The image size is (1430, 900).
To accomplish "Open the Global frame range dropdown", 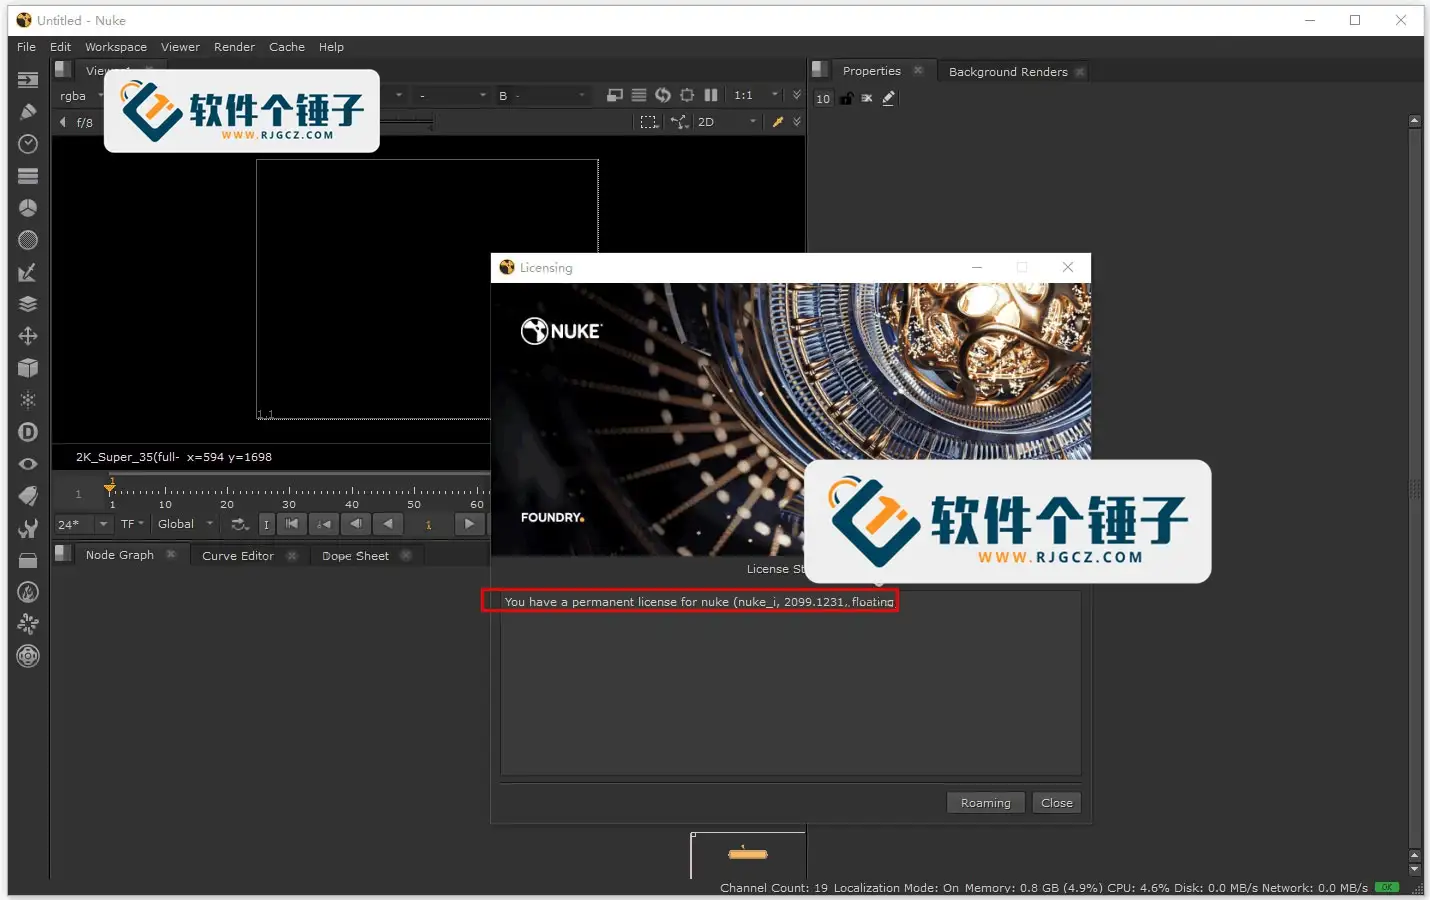I will [186, 524].
